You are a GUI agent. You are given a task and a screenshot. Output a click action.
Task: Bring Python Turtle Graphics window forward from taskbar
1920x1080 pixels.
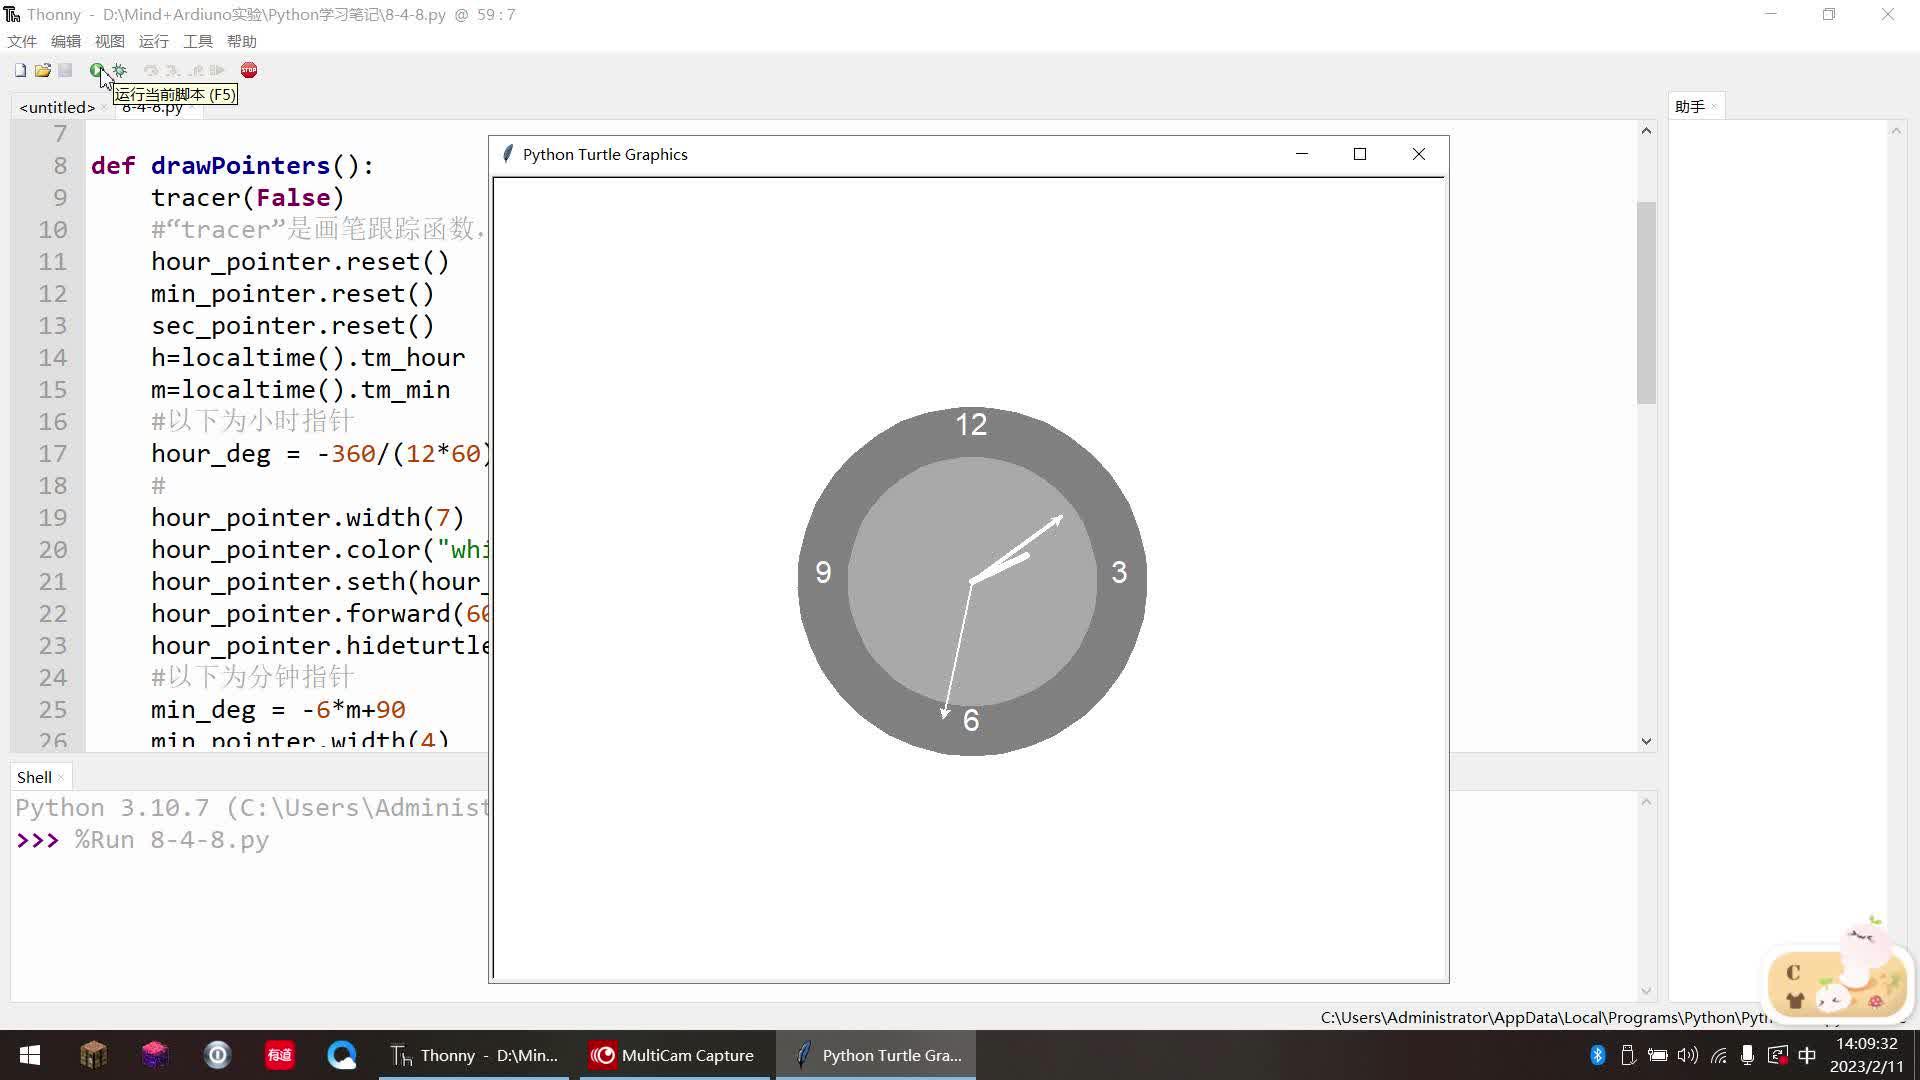[x=875, y=1055]
